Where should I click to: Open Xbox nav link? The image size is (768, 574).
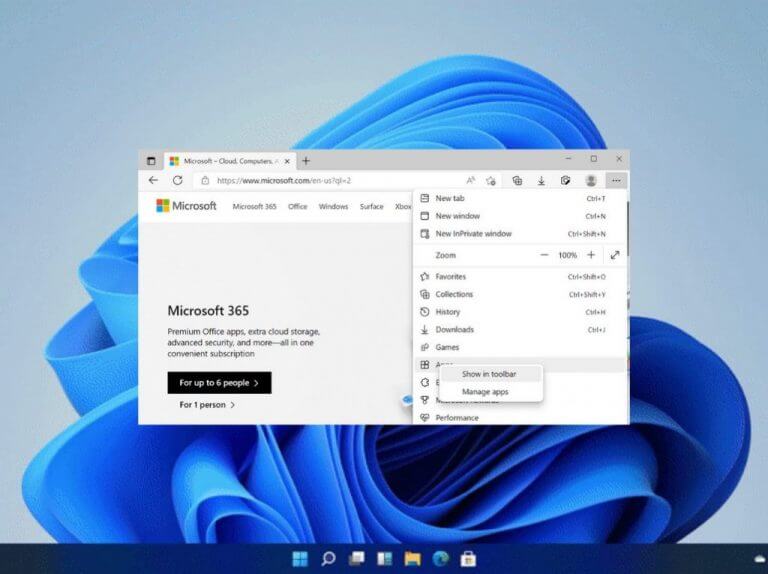[403, 207]
